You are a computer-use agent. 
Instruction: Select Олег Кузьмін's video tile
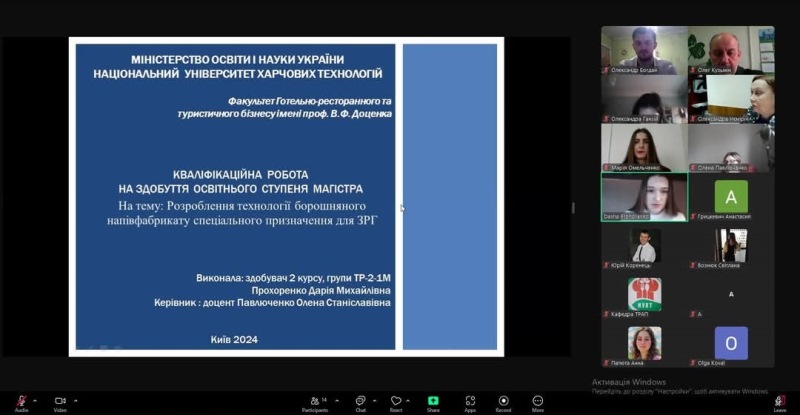(x=731, y=50)
